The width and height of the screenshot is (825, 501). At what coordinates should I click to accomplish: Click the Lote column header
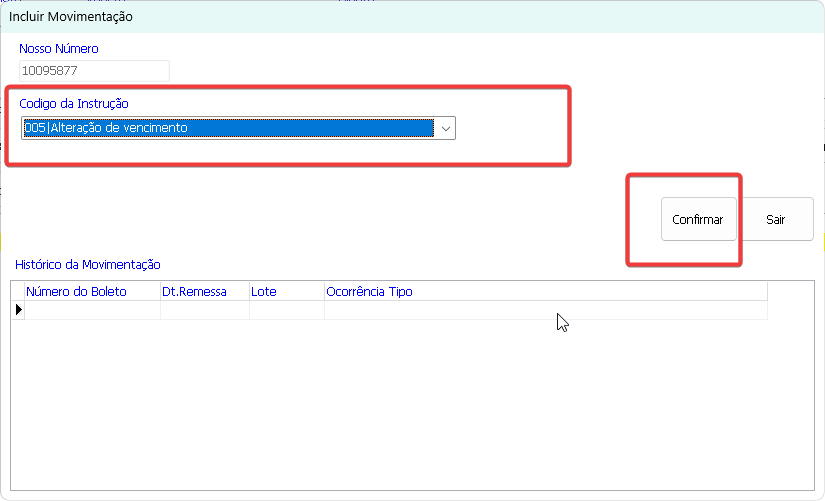(286, 292)
